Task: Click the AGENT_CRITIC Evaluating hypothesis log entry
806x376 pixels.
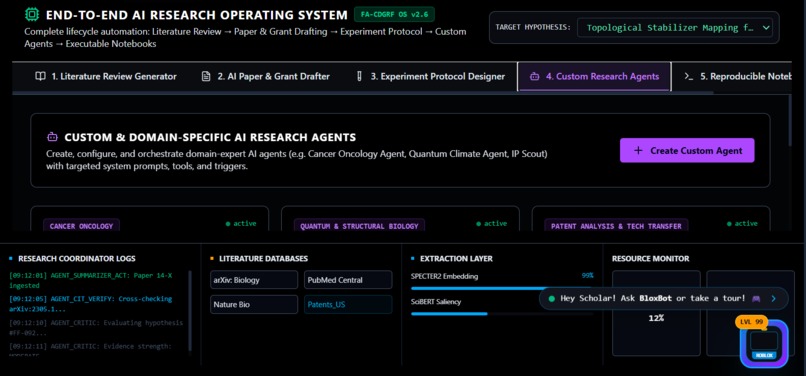Action: tap(96, 328)
